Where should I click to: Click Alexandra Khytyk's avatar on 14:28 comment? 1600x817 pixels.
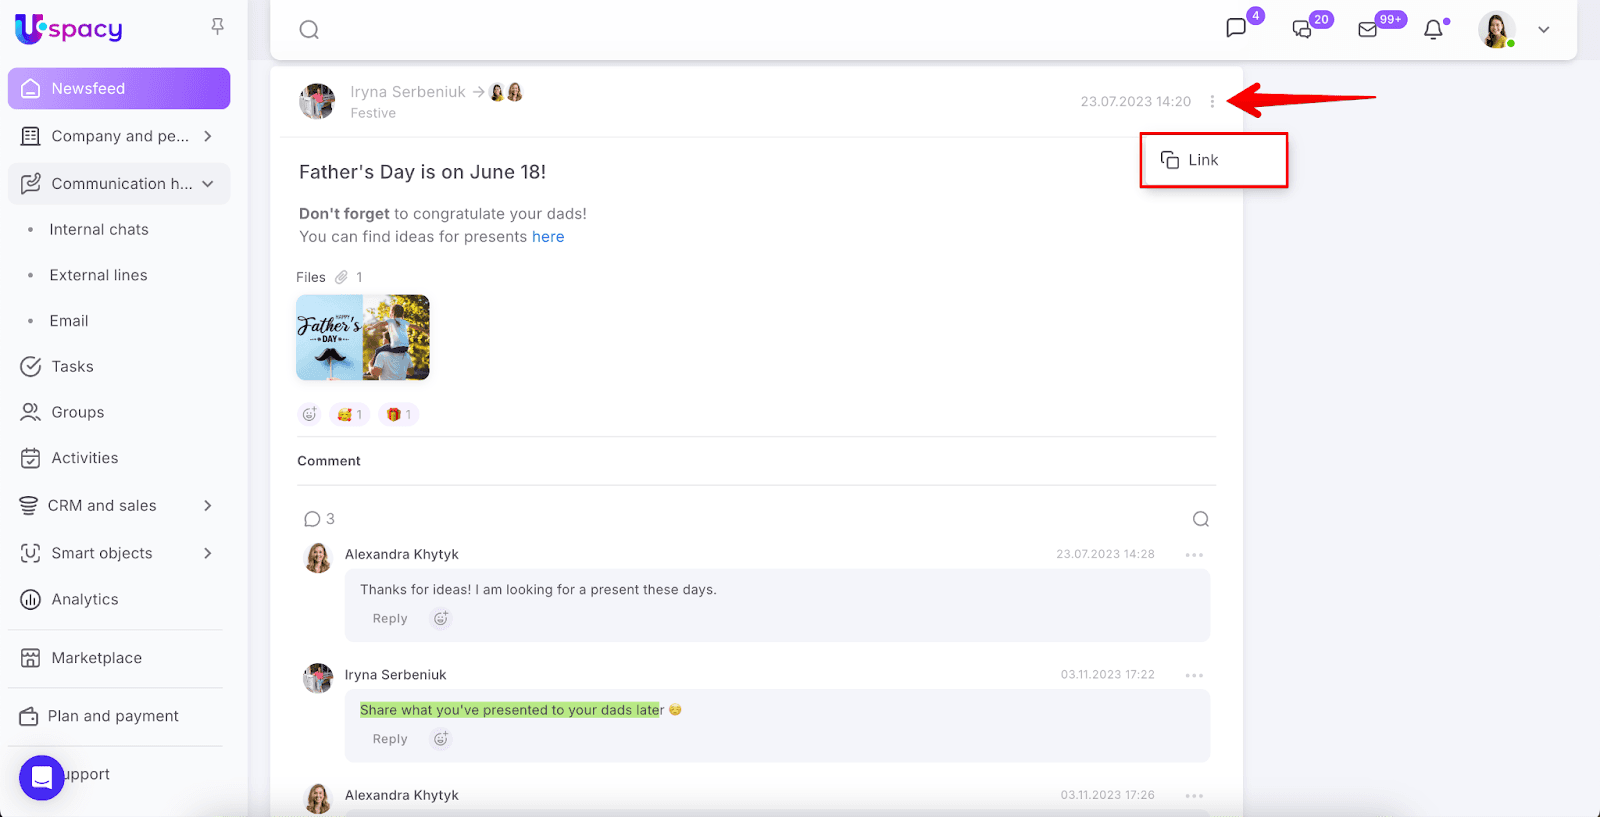tap(318, 558)
